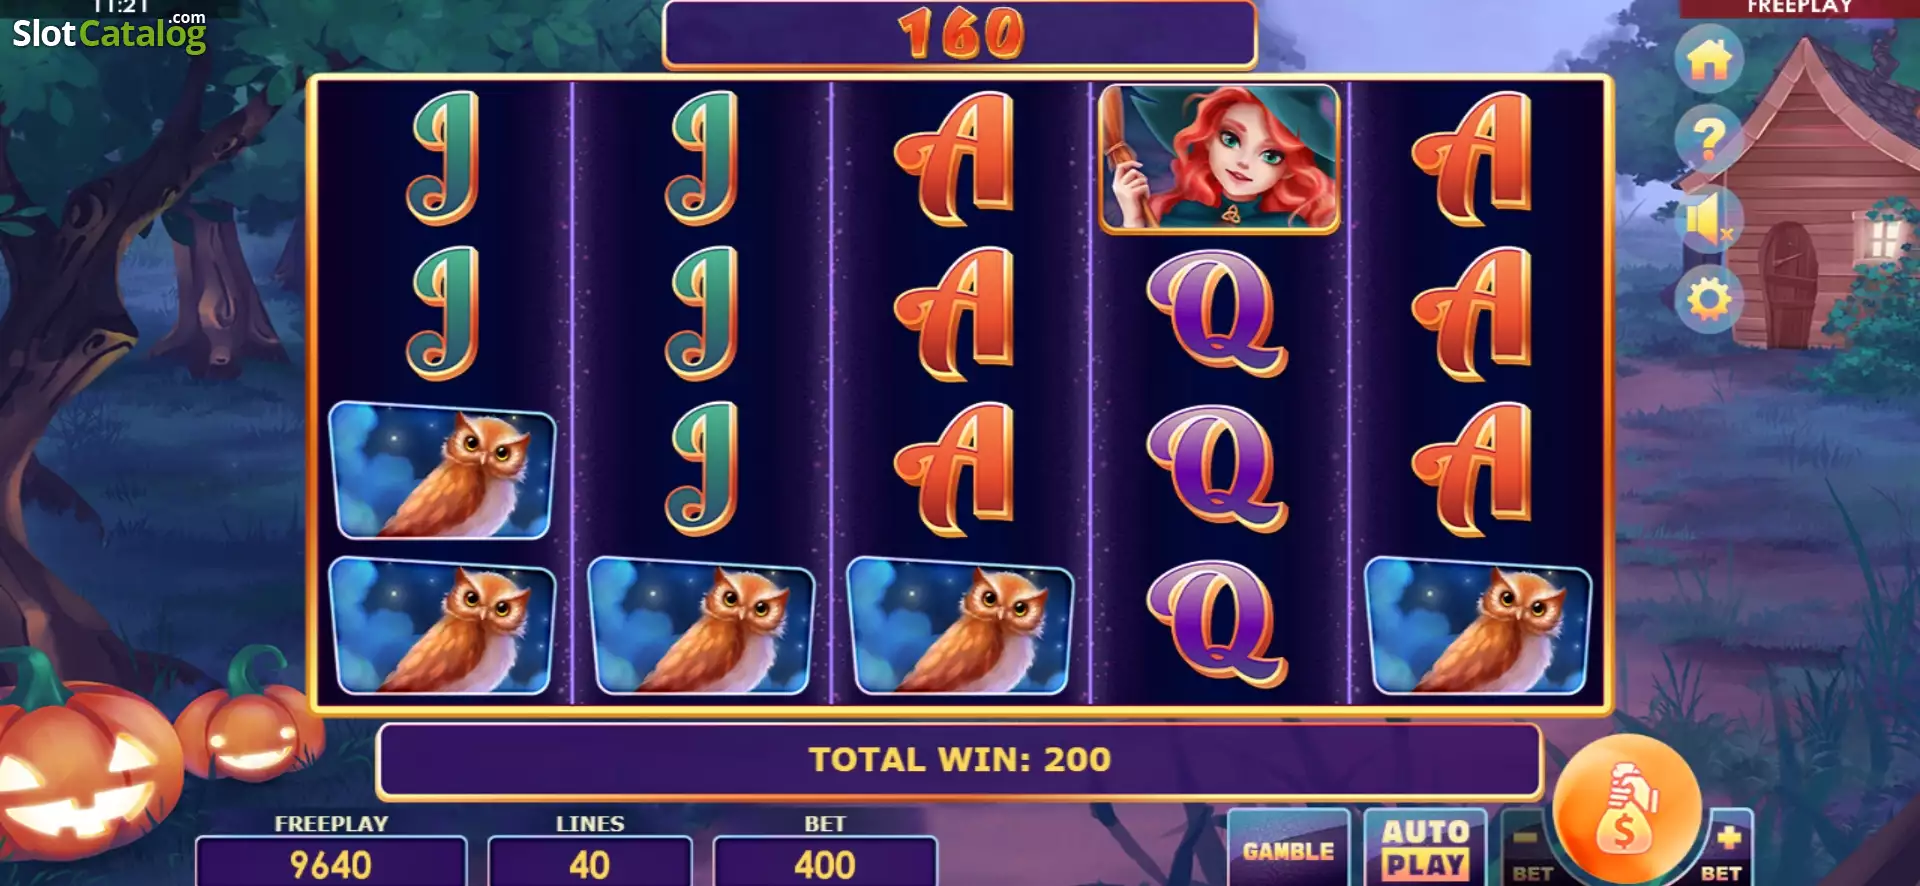
Task: Toggle the muted speaker sound icon
Action: [x=1709, y=219]
